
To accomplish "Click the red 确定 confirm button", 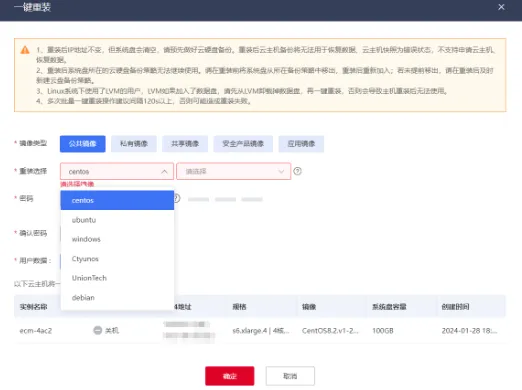I will tap(230, 376).
